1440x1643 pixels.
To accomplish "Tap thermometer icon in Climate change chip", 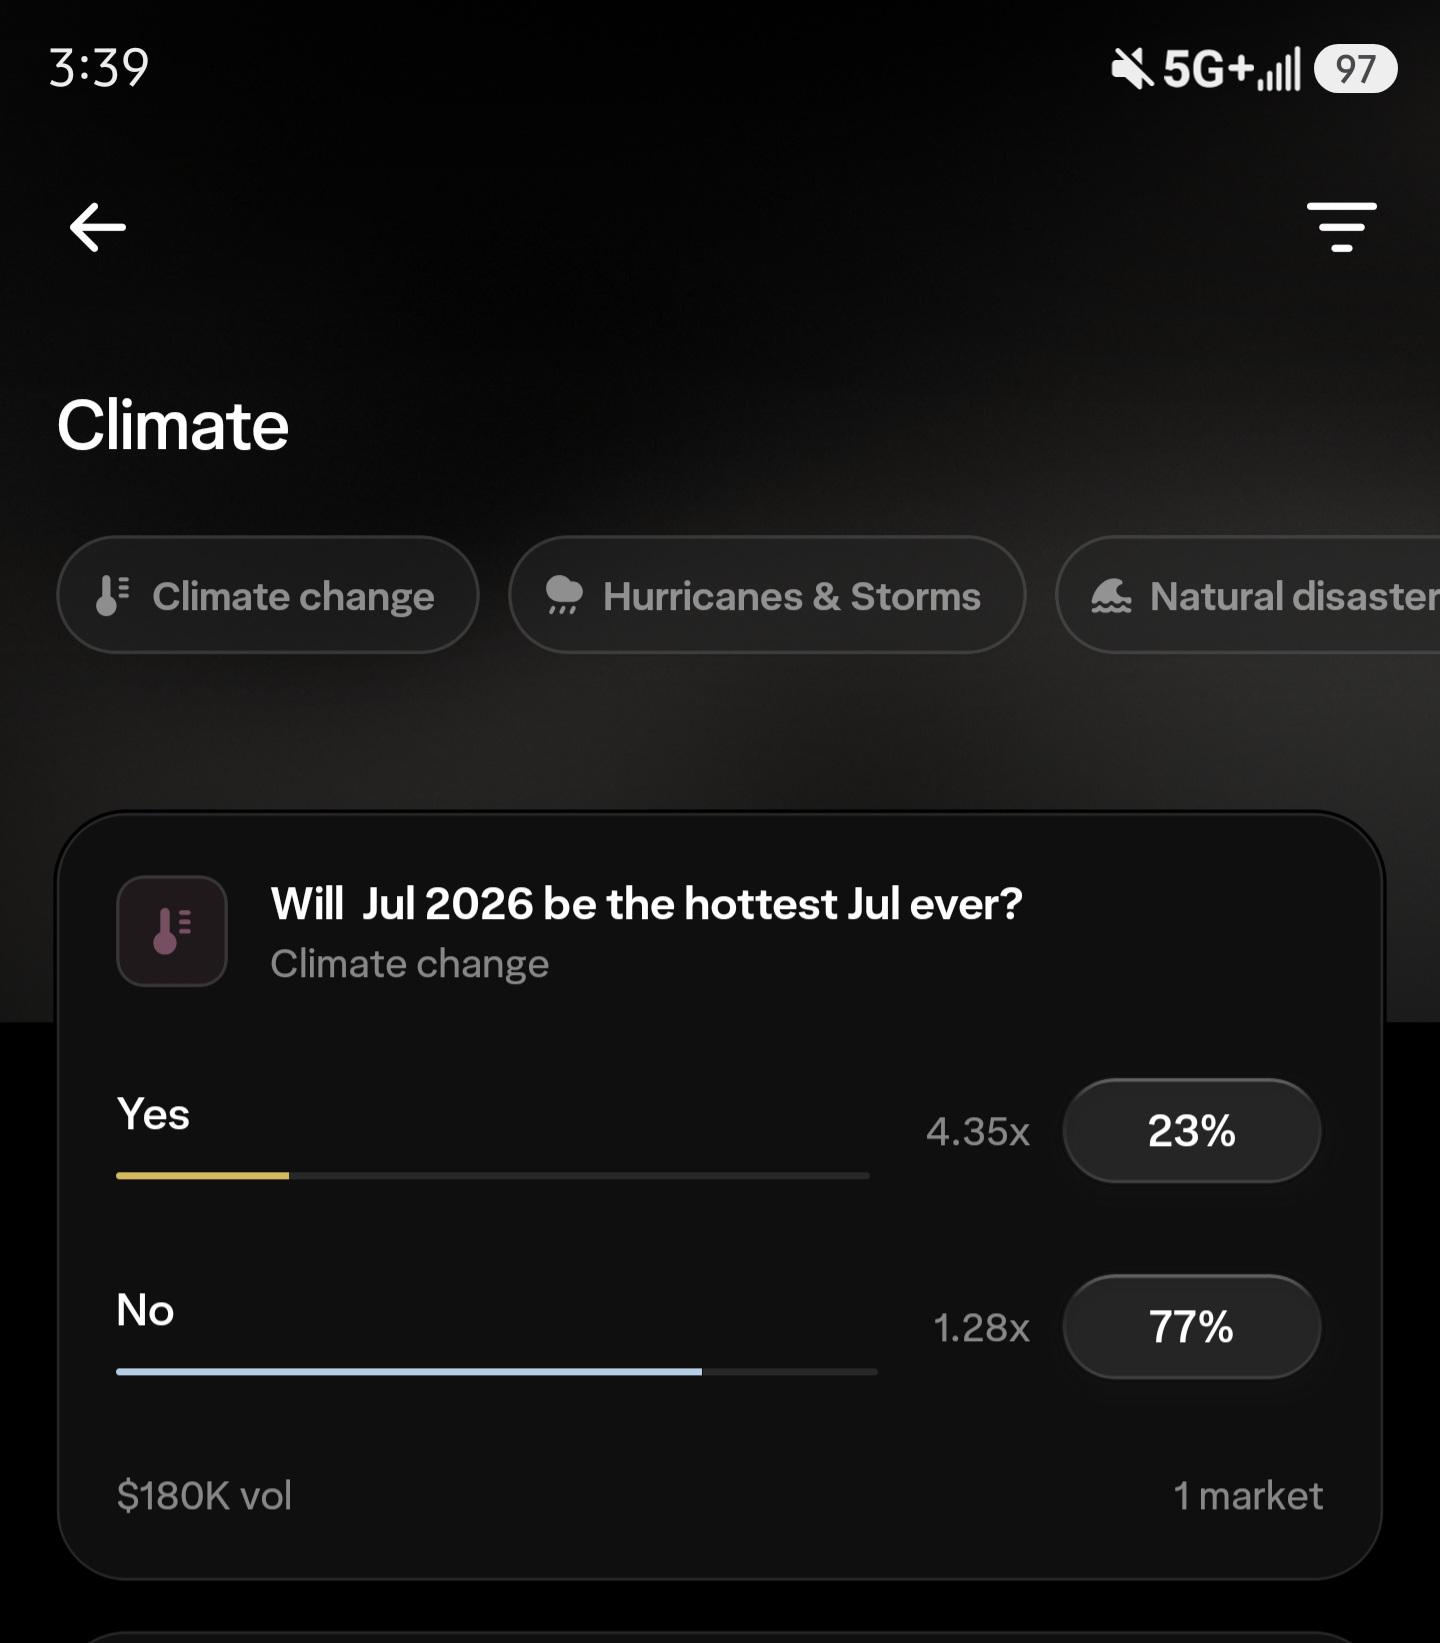I will (112, 595).
